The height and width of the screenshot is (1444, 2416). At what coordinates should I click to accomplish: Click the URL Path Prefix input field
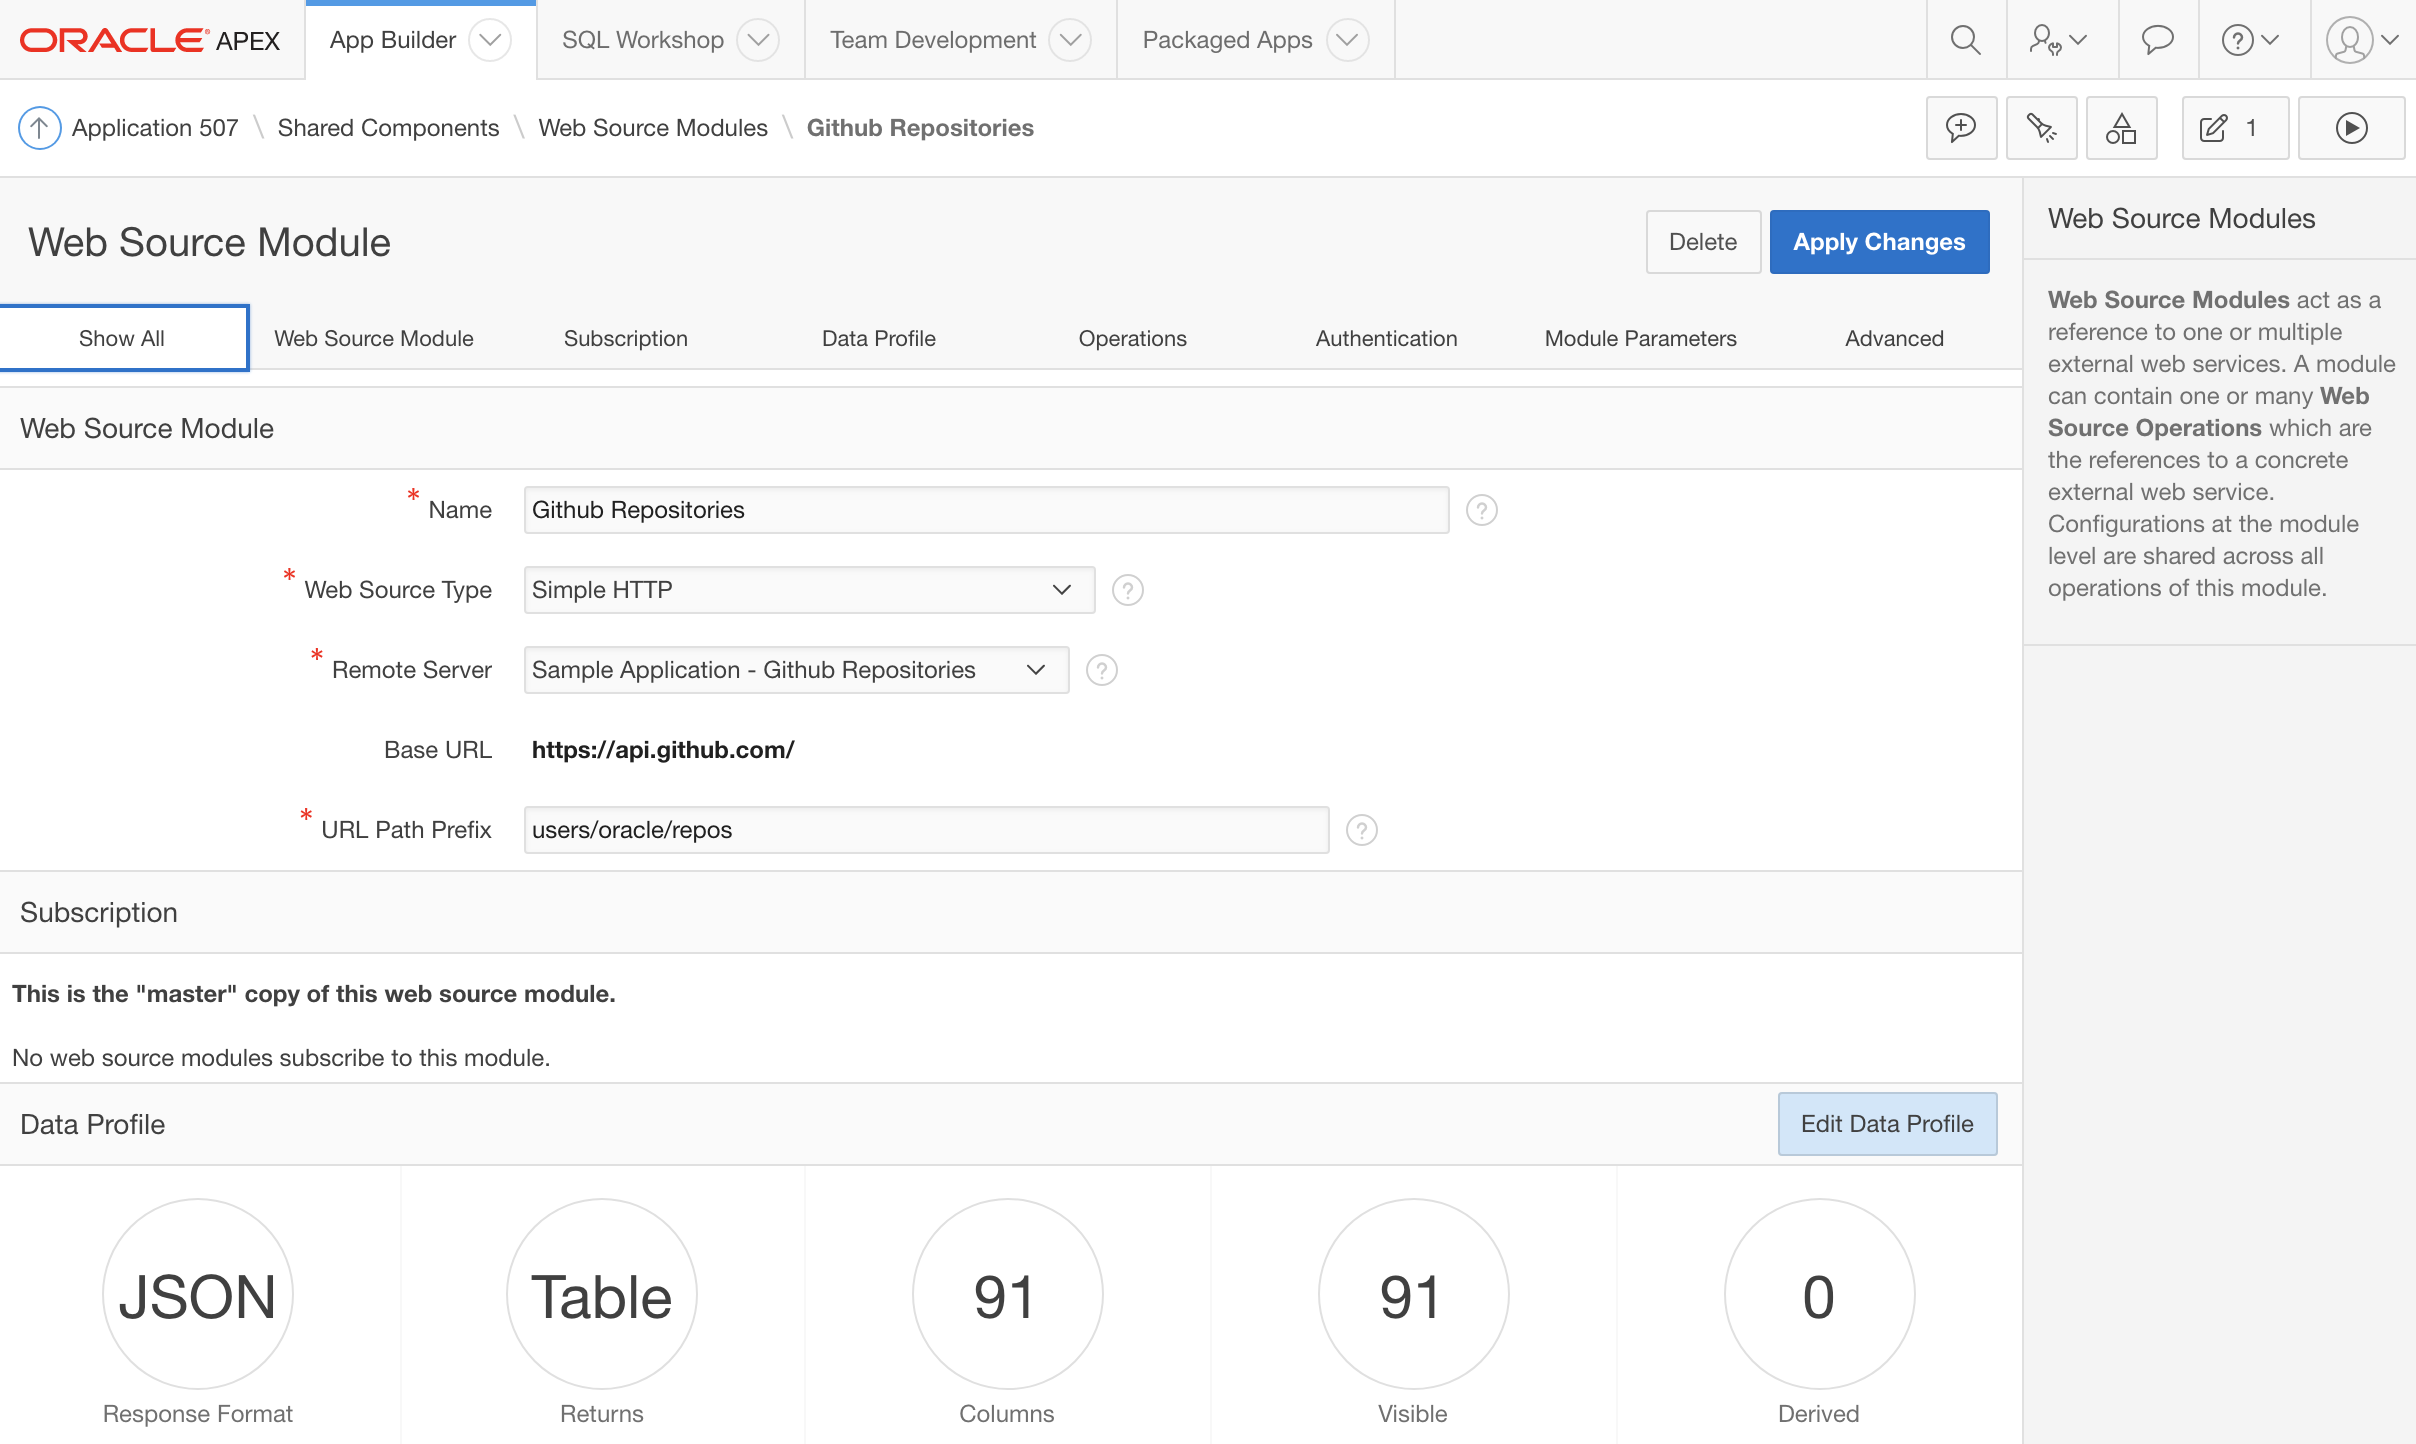[925, 830]
